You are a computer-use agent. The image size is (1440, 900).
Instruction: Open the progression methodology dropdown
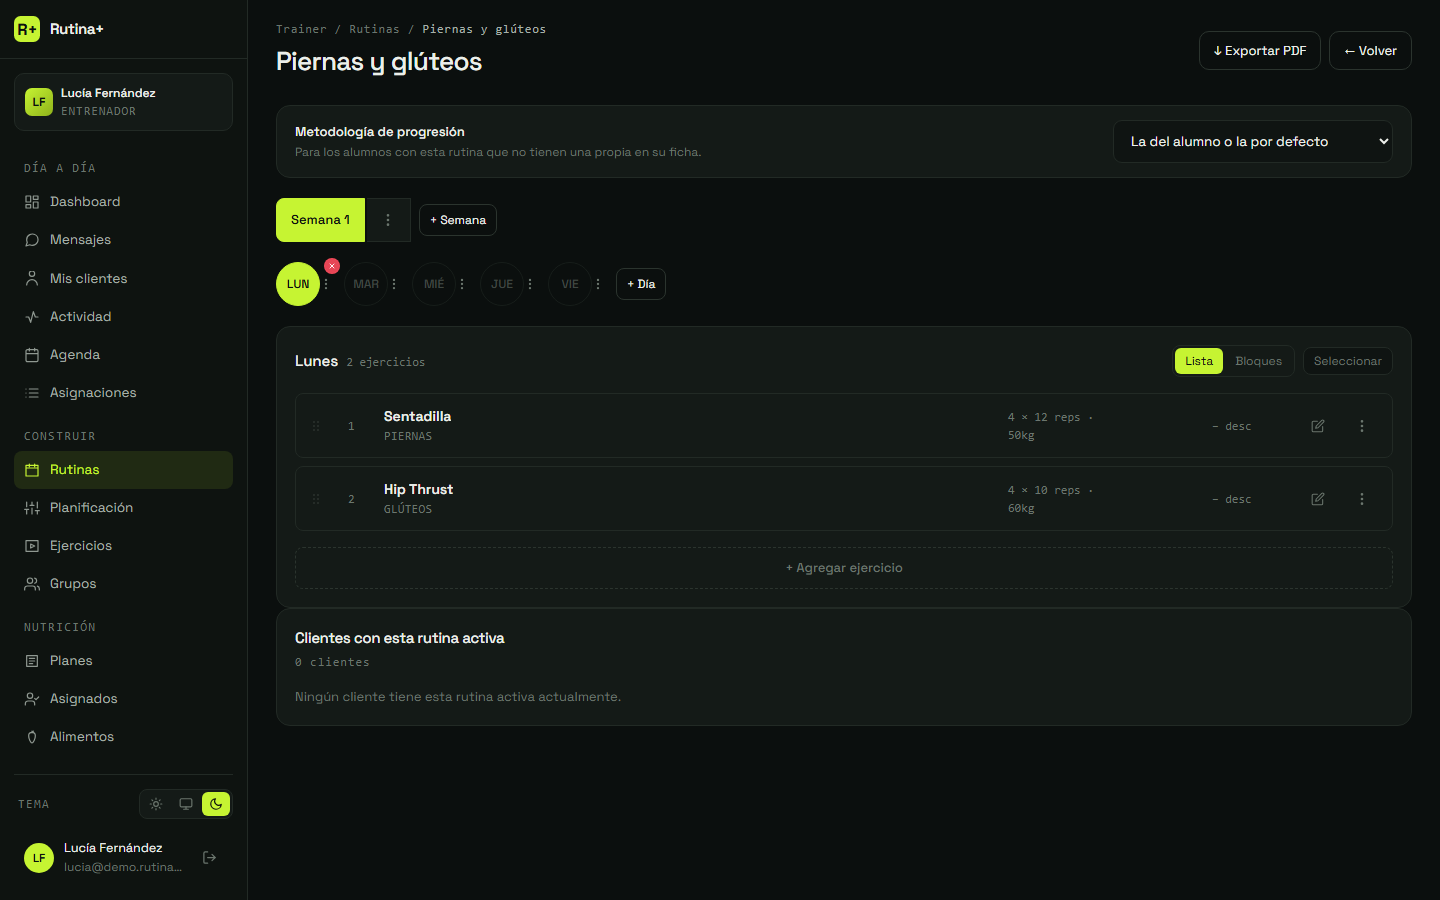click(x=1253, y=142)
